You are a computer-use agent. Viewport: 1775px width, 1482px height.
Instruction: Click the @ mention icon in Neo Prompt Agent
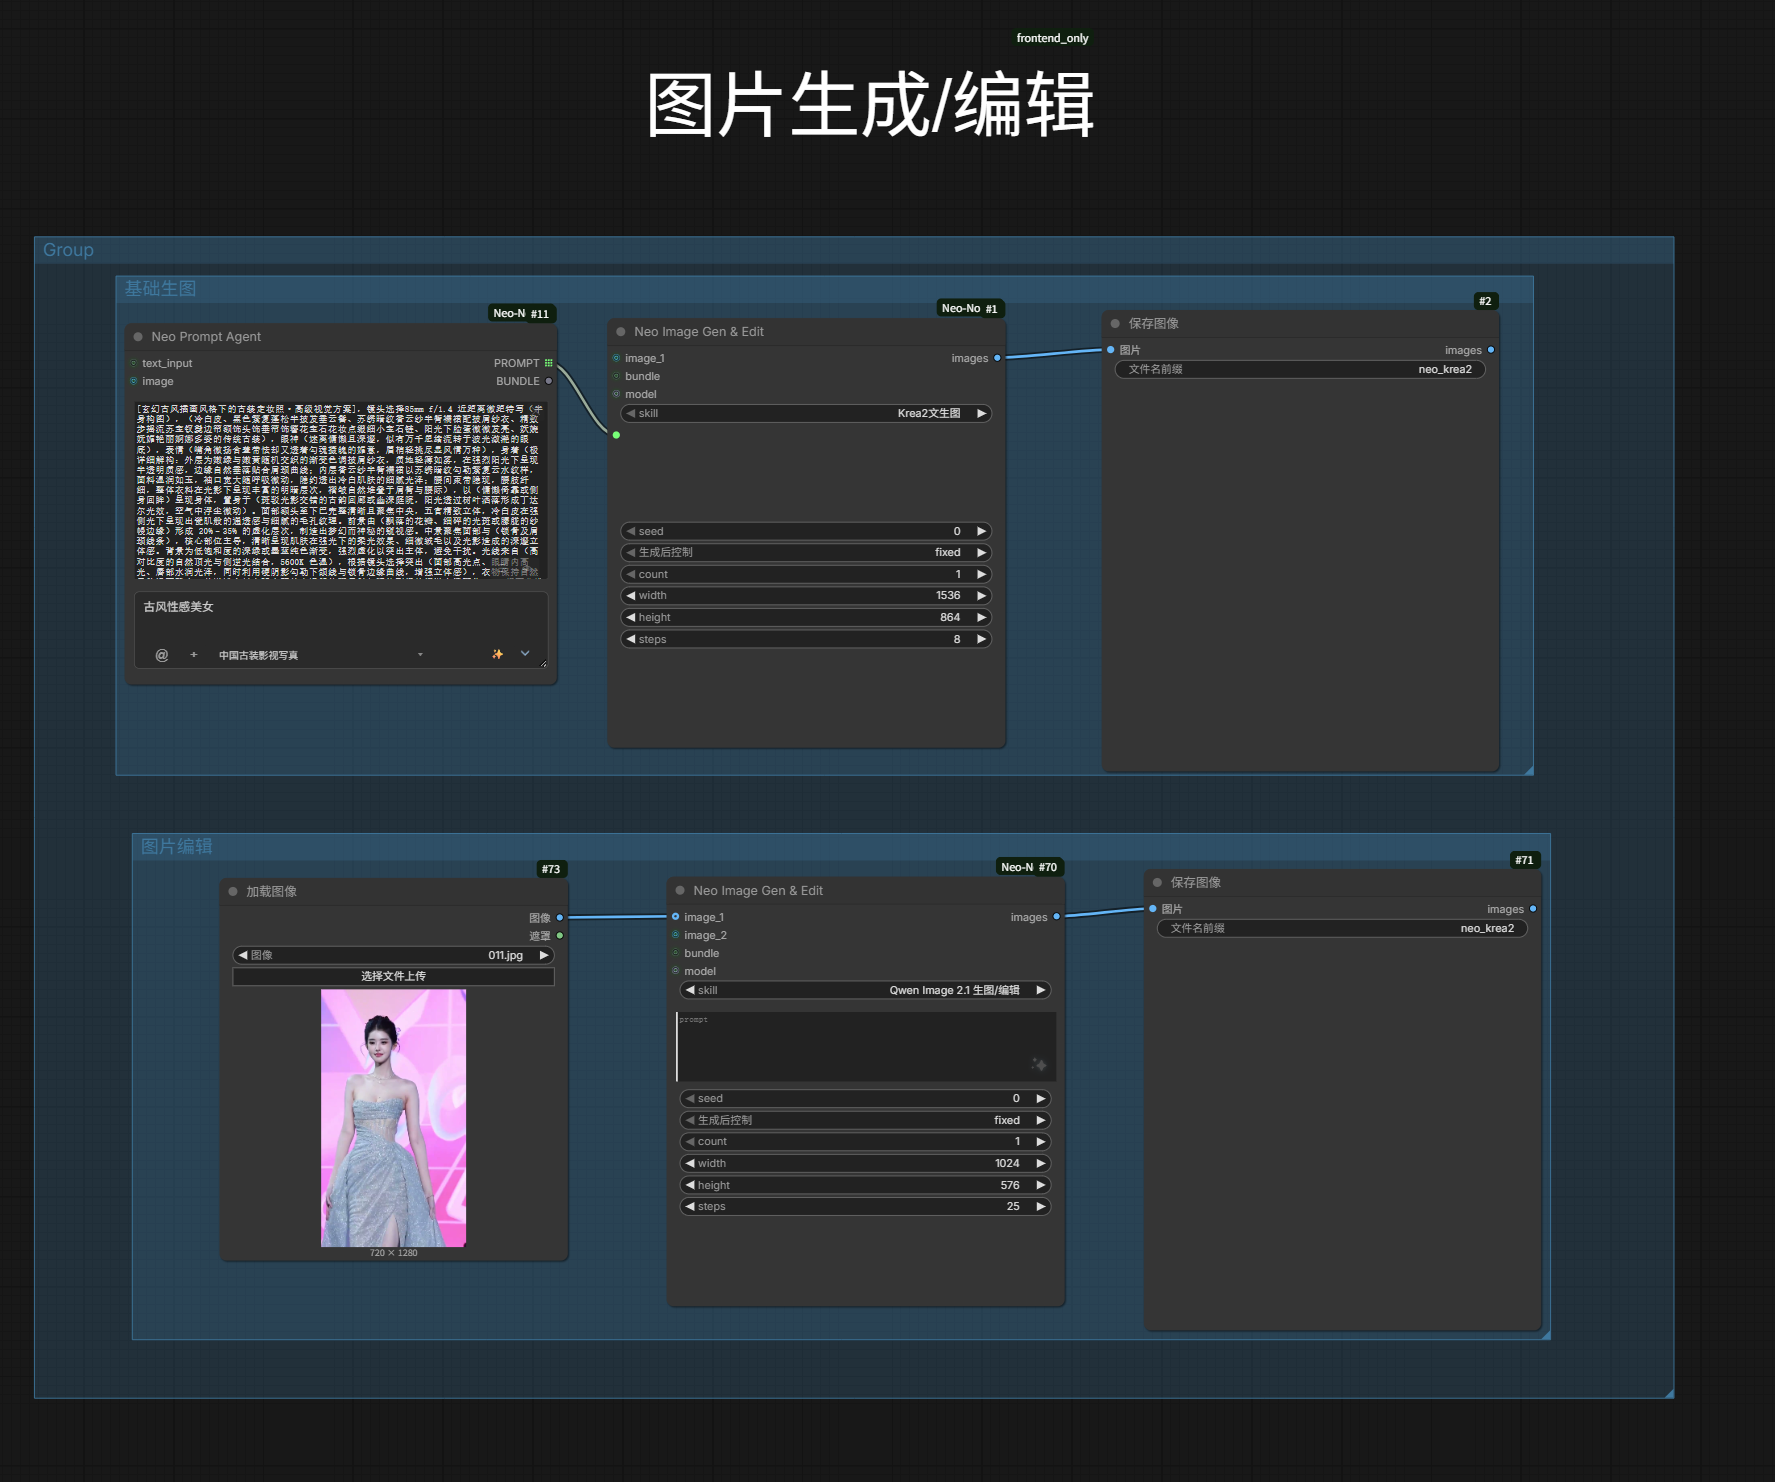tap(162, 655)
